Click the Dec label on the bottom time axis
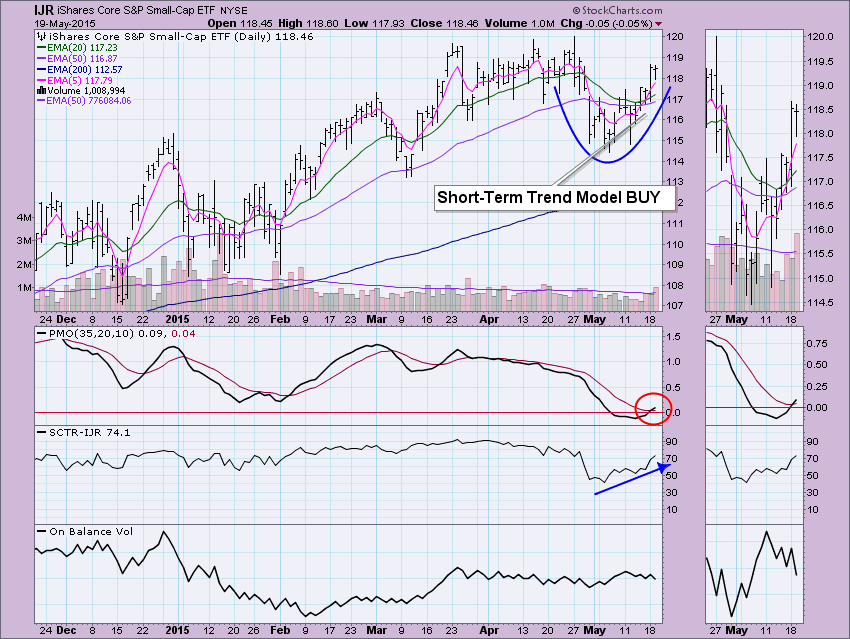 click(66, 630)
